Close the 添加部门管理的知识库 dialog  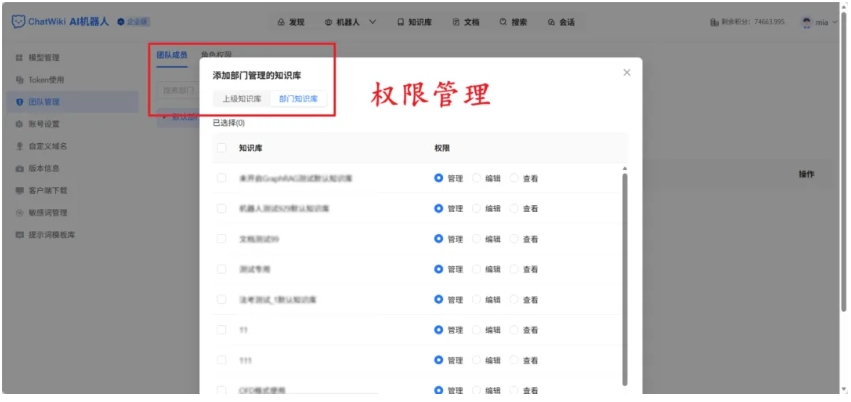tap(627, 72)
